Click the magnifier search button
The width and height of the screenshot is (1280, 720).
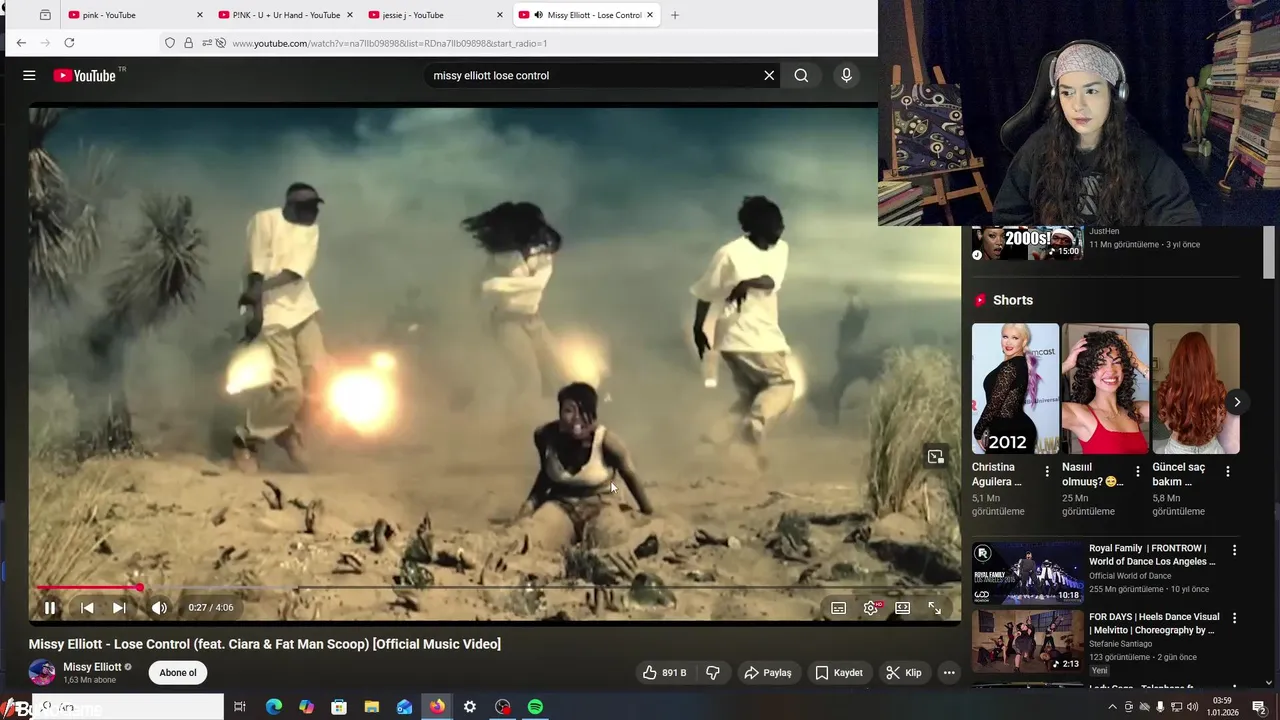801,75
